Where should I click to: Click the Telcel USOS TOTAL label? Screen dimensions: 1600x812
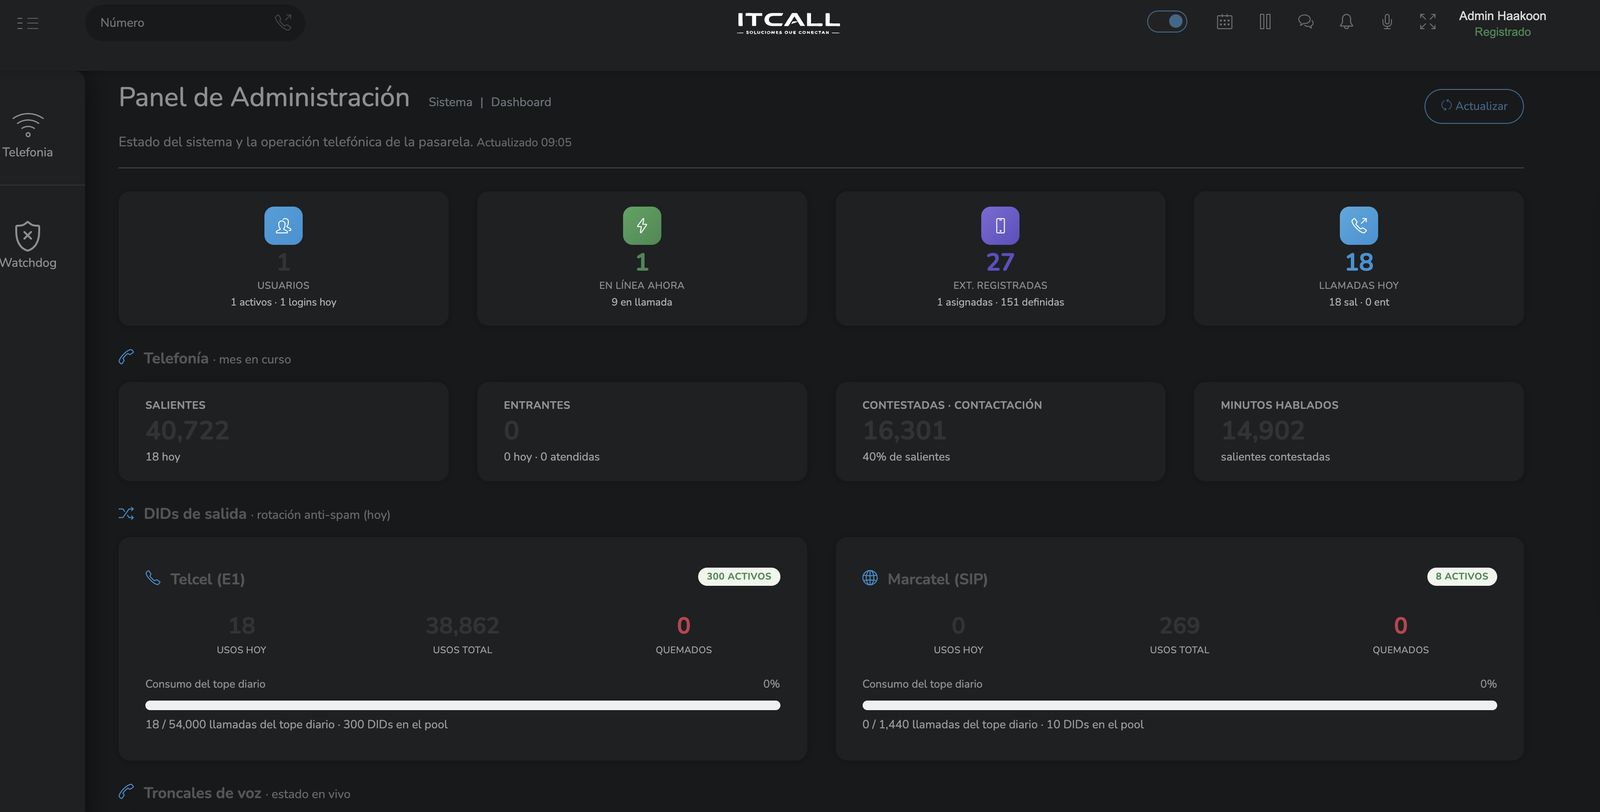pyautogui.click(x=462, y=650)
